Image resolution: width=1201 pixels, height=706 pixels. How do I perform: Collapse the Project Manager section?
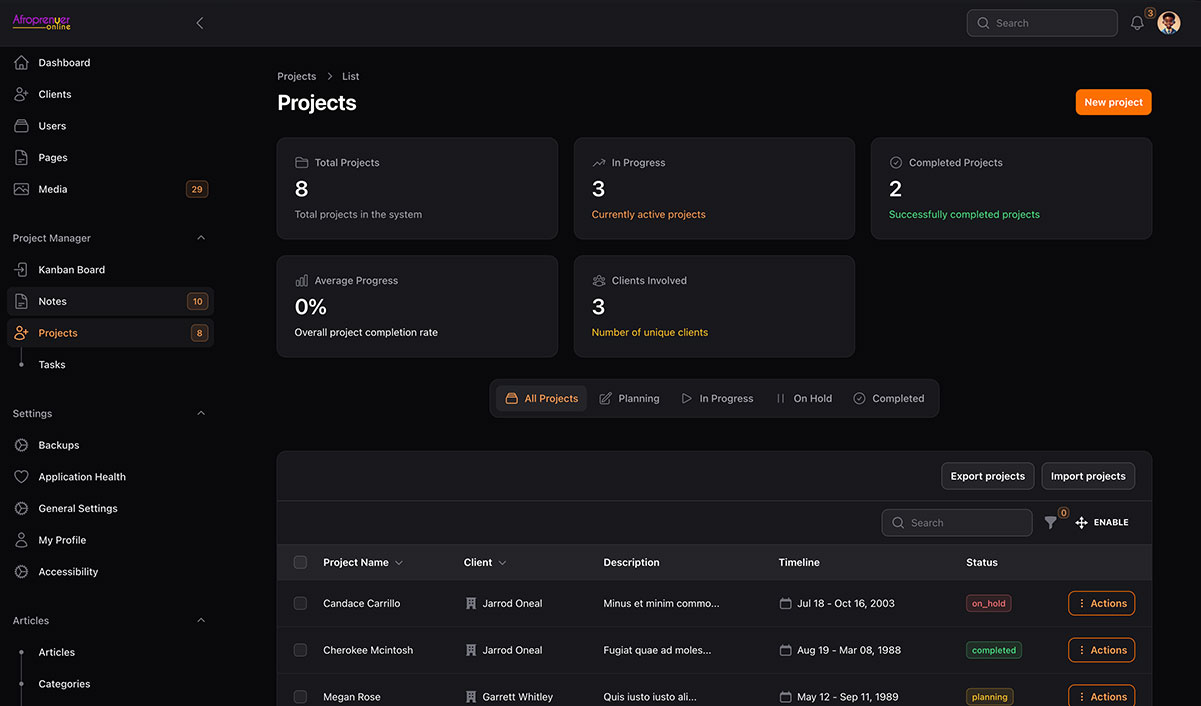pyautogui.click(x=201, y=238)
